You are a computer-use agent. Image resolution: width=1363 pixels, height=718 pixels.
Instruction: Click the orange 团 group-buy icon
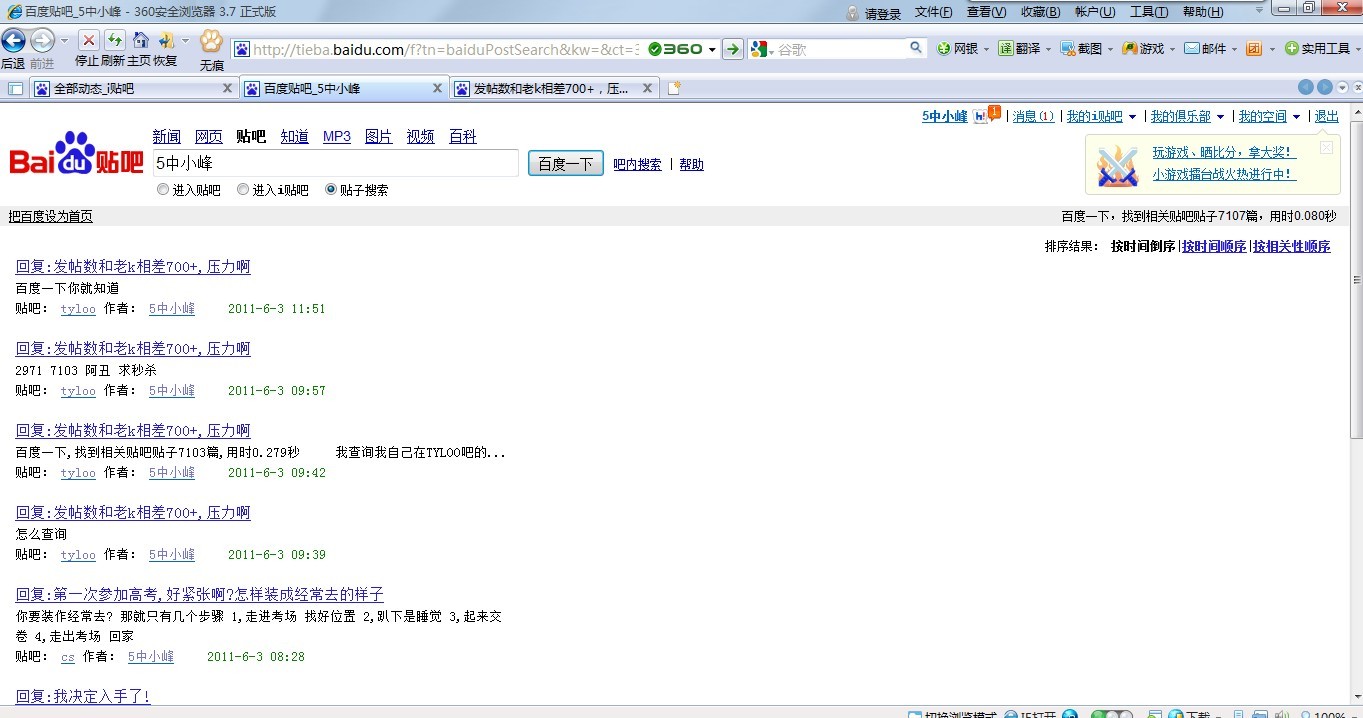[x=1253, y=48]
